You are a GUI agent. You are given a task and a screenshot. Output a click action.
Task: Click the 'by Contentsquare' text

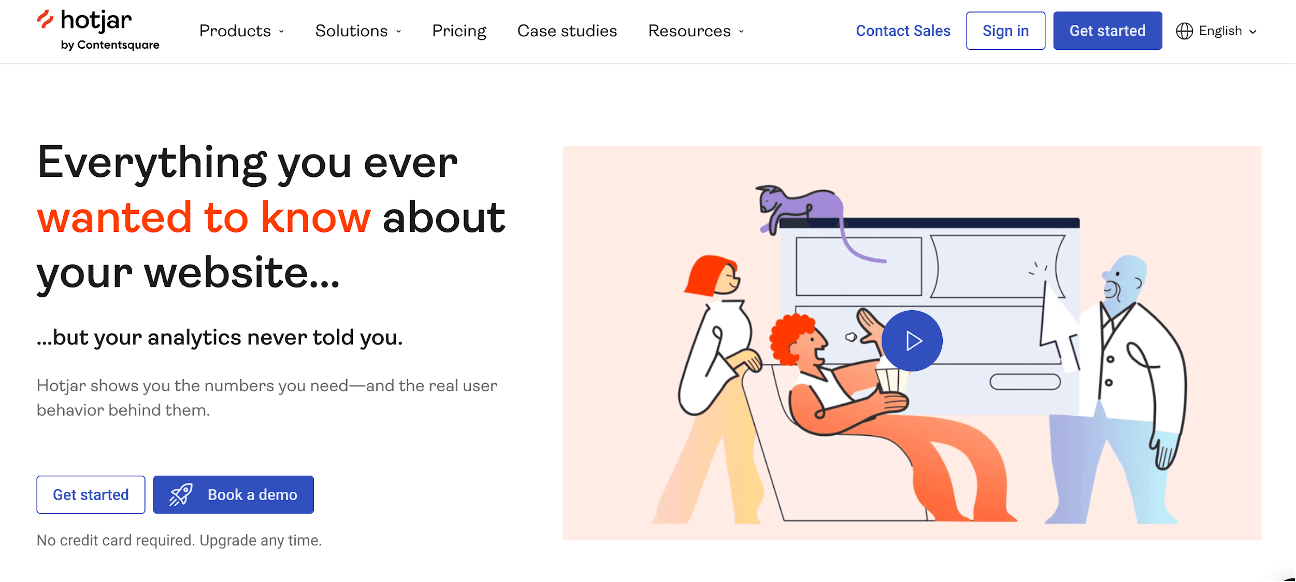(110, 45)
